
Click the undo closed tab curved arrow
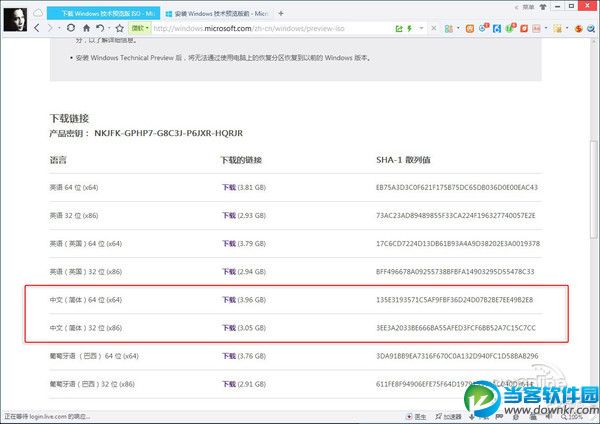coord(100,28)
